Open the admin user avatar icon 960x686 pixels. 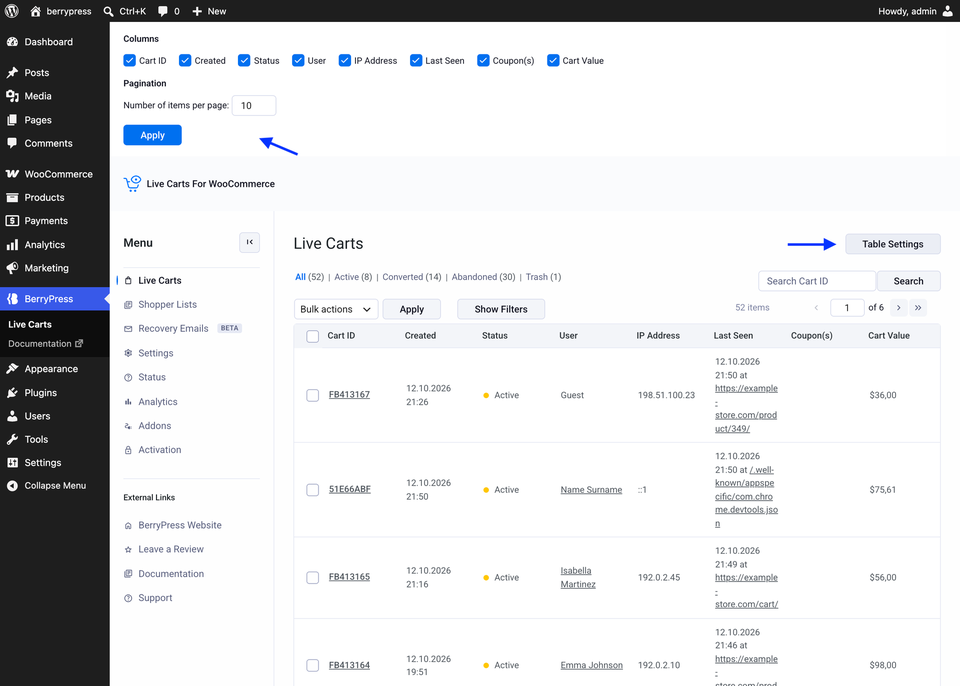947,11
